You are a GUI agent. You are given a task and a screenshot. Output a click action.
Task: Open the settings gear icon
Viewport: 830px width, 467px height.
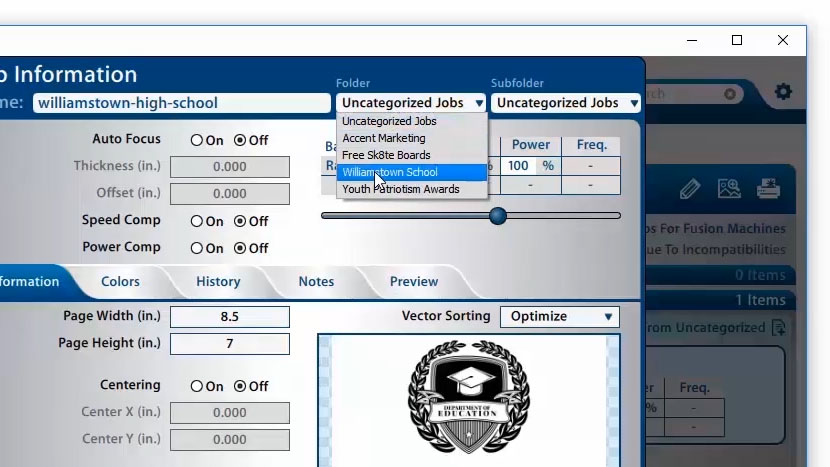(x=783, y=92)
